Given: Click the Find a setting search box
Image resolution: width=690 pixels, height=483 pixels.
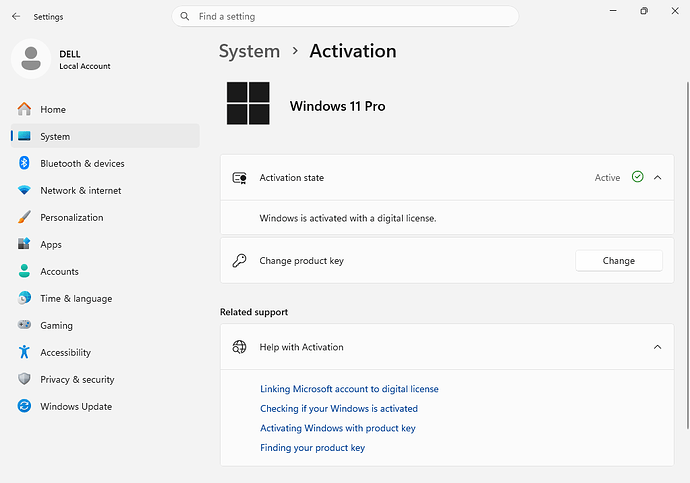Looking at the screenshot, I should (345, 16).
